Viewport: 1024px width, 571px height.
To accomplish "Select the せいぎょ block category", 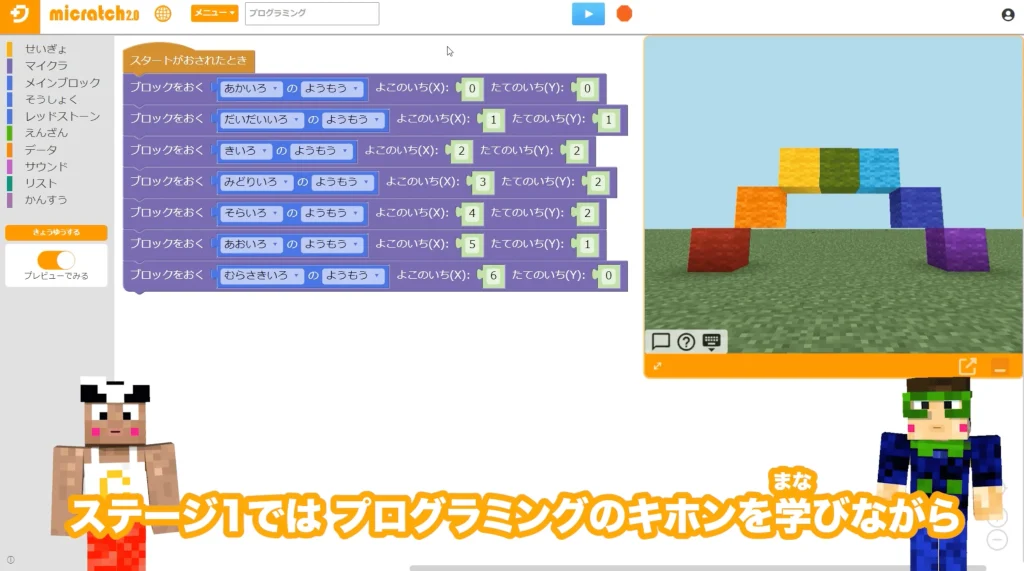I will coord(46,49).
